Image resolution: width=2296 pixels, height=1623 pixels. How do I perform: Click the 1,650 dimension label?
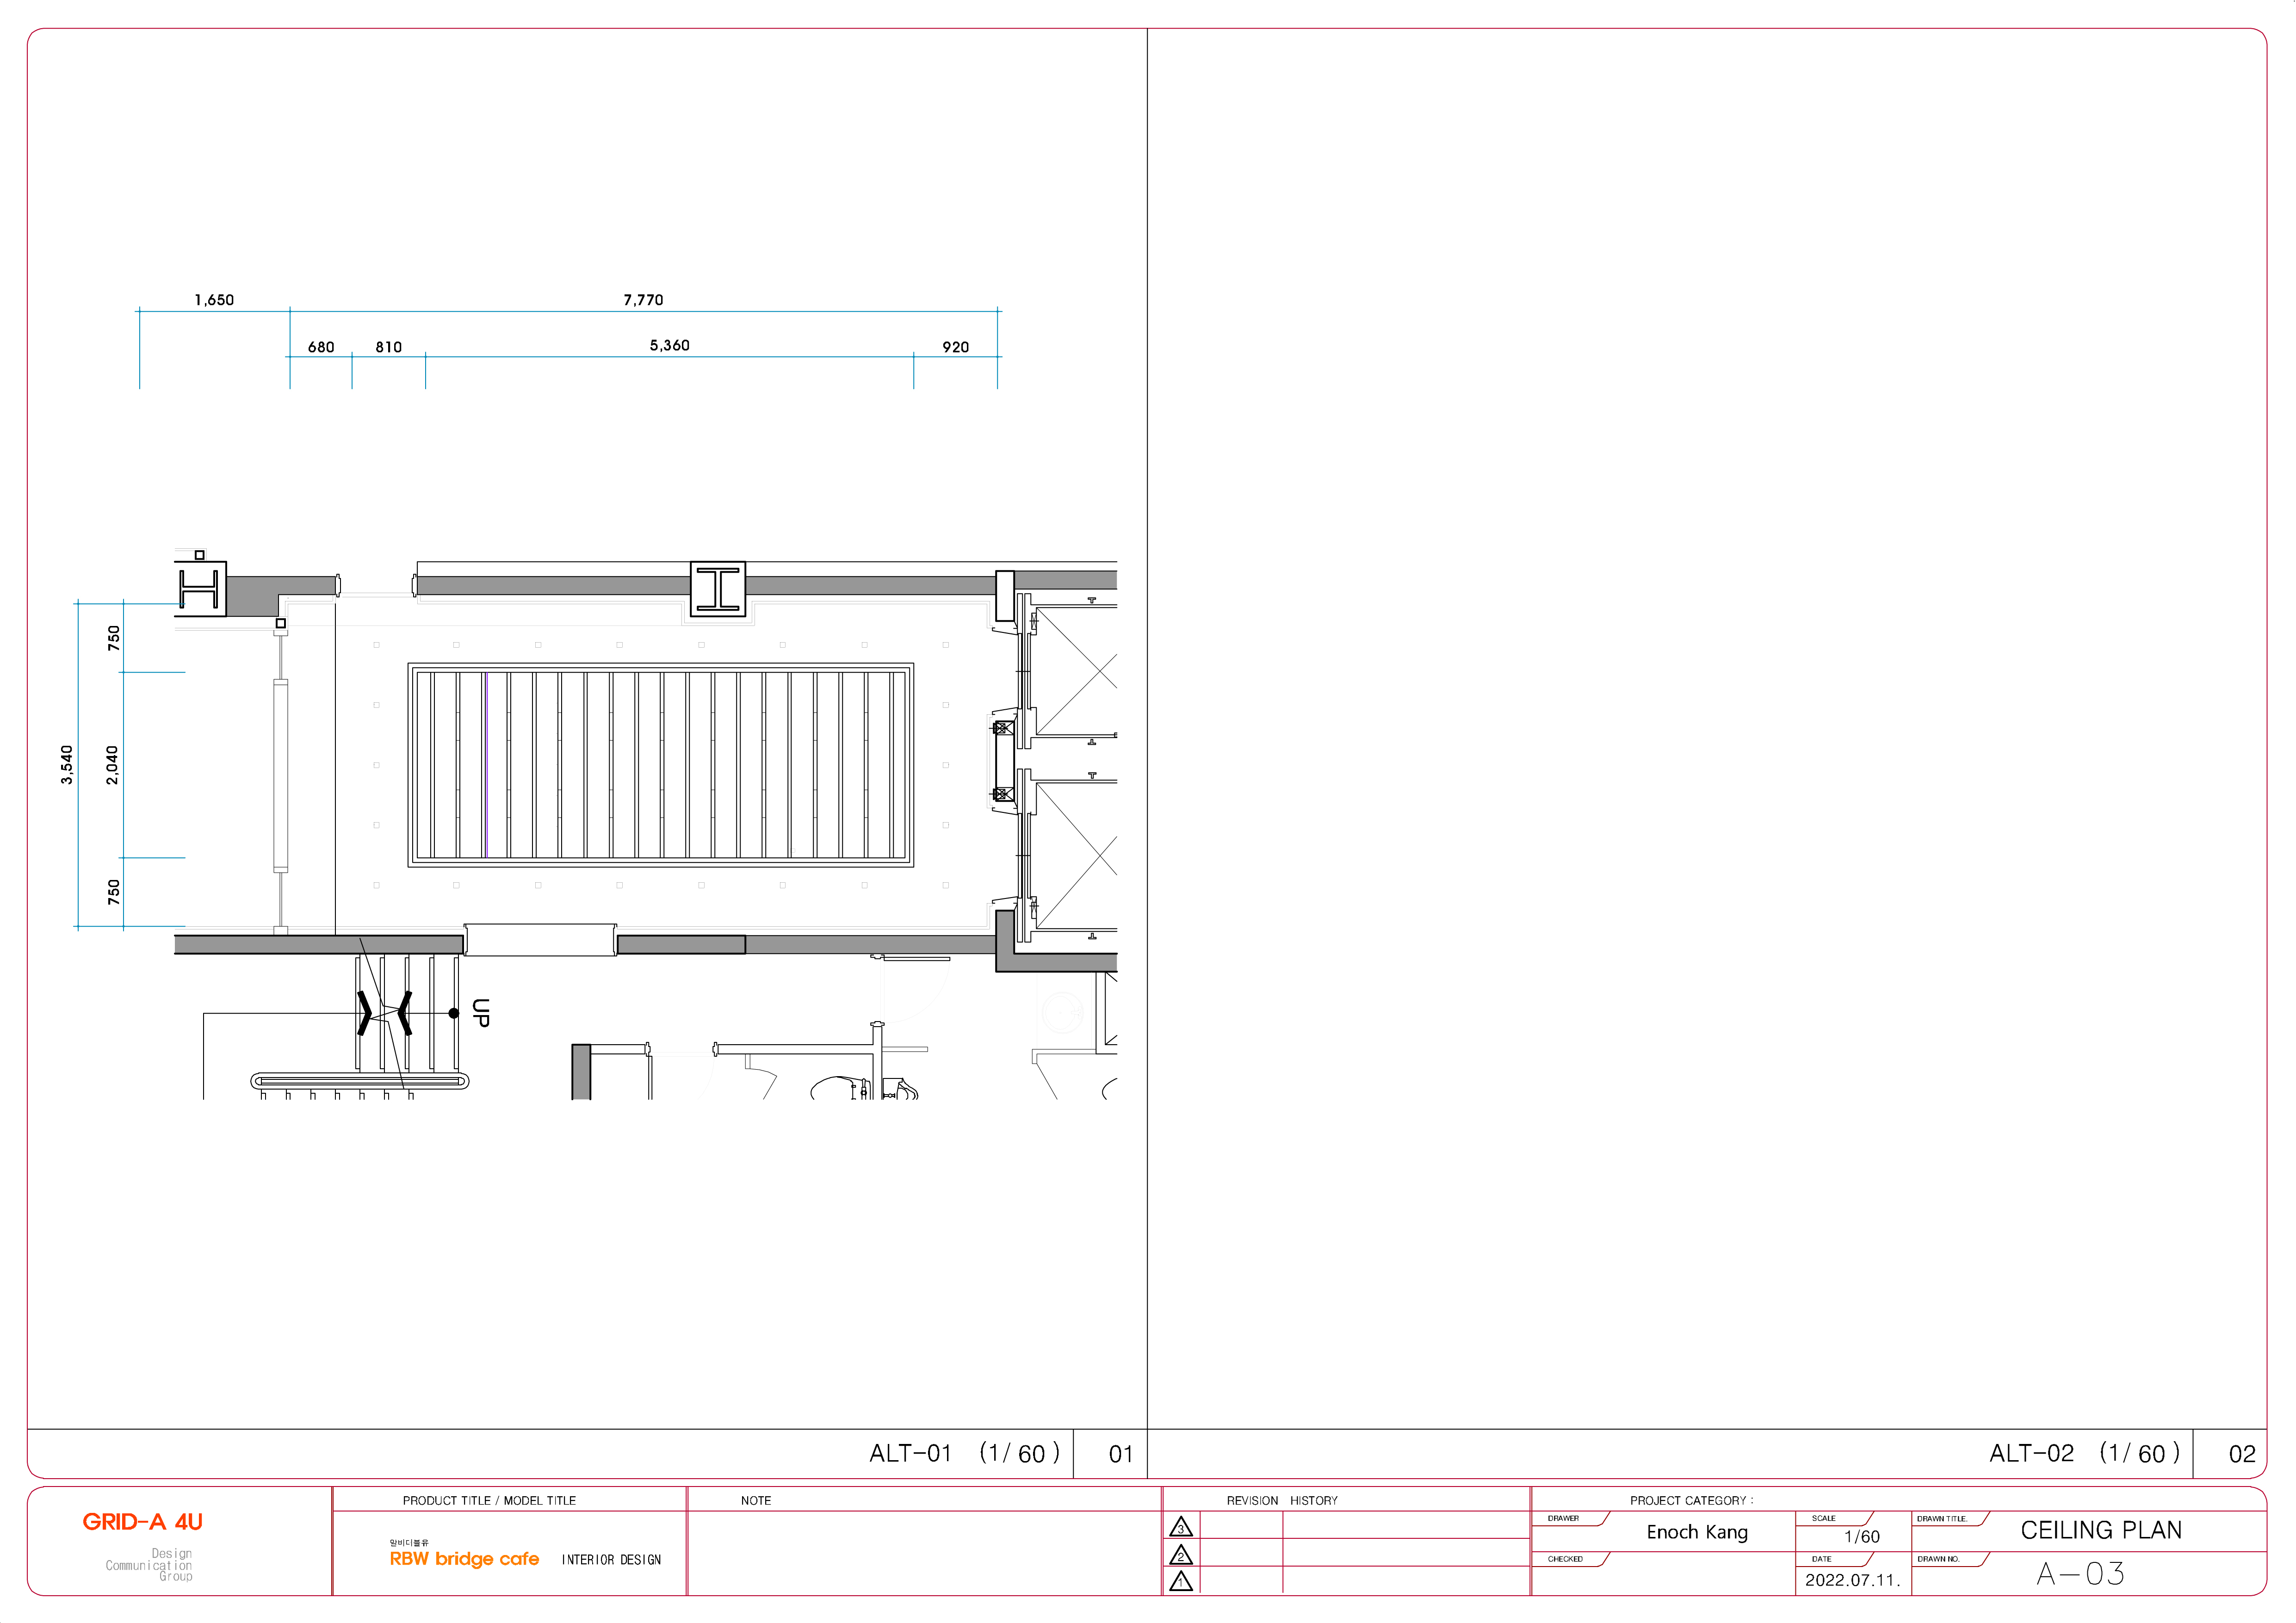coord(214,300)
